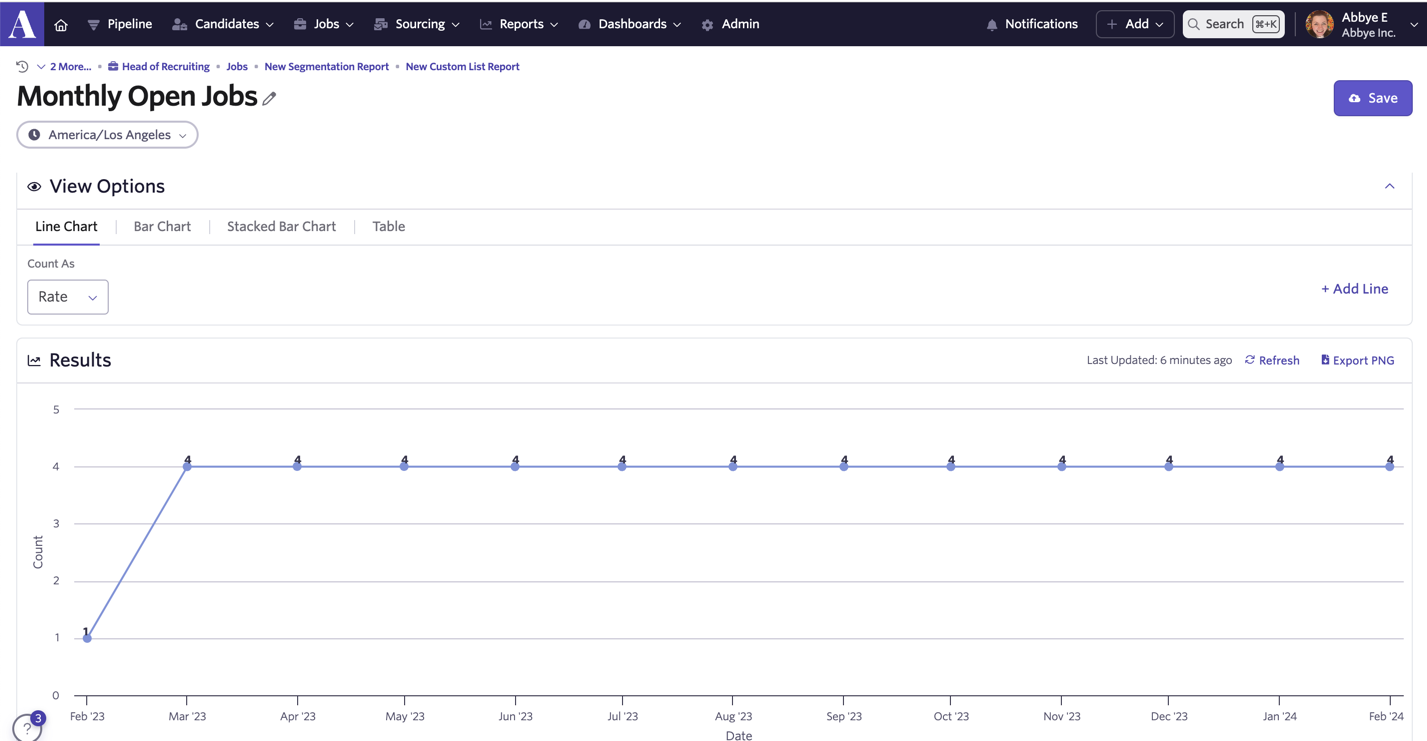The height and width of the screenshot is (741, 1427).
Task: Go to Jobs breadcrumb link
Action: click(237, 67)
